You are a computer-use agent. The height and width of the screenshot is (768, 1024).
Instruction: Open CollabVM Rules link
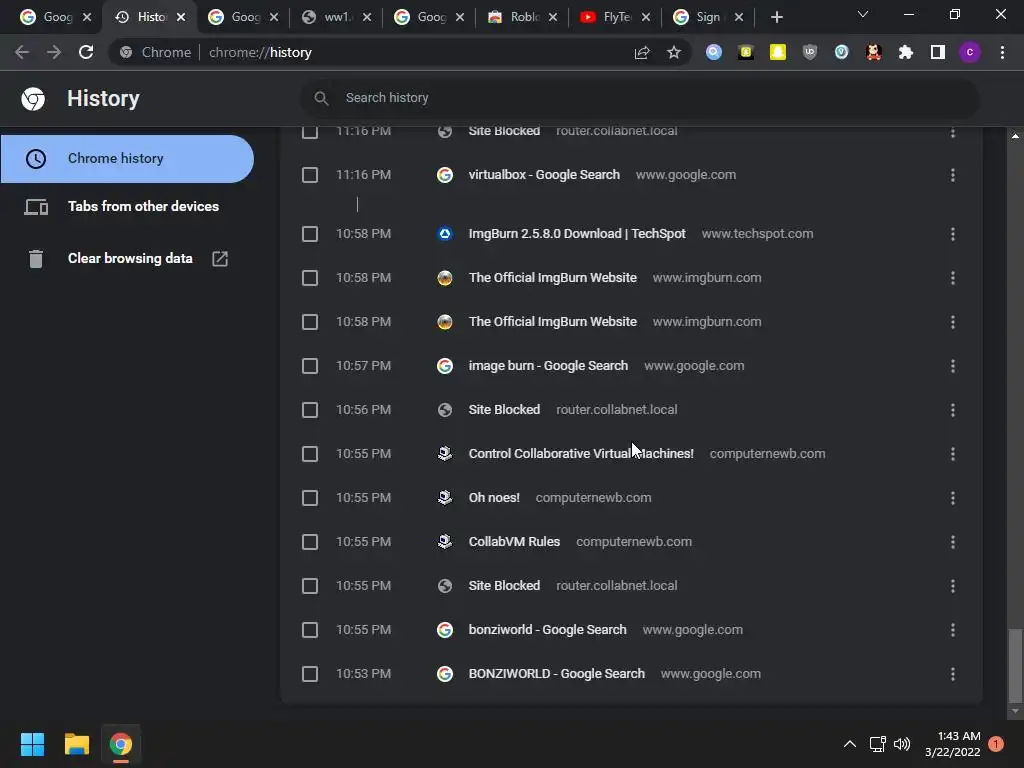point(514,542)
